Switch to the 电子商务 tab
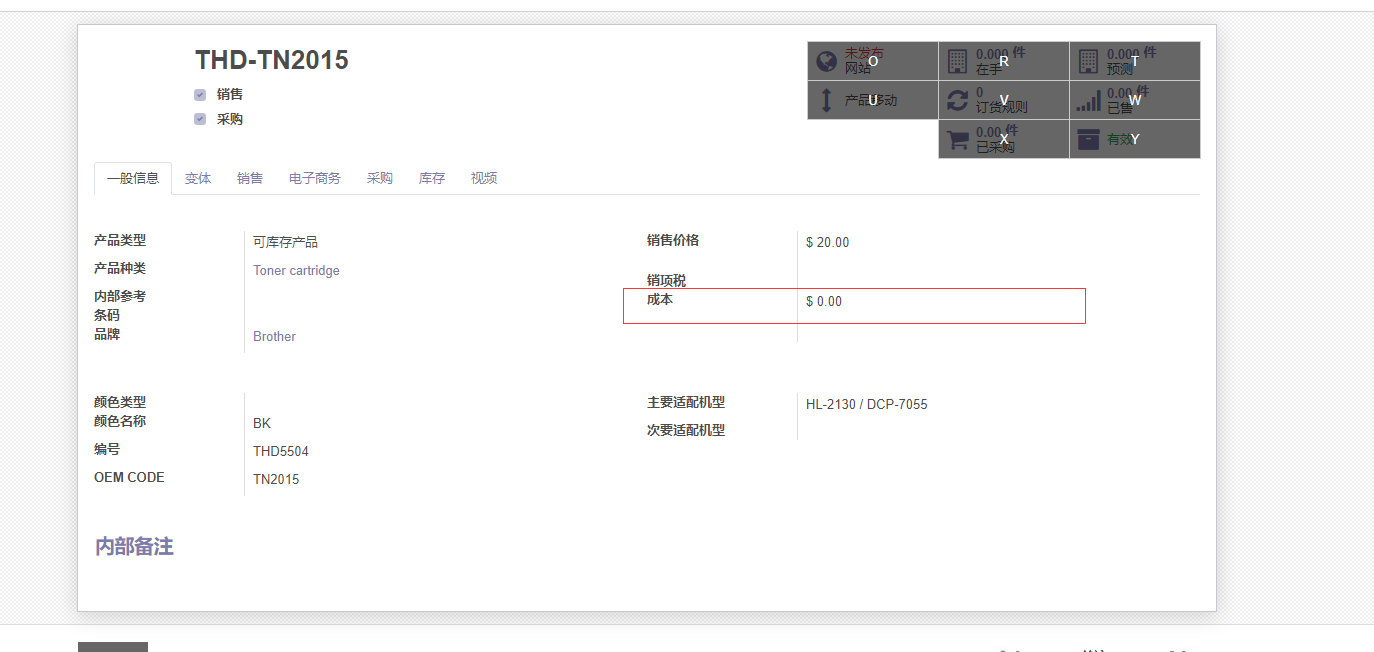The width and height of the screenshot is (1374, 652). pos(315,178)
